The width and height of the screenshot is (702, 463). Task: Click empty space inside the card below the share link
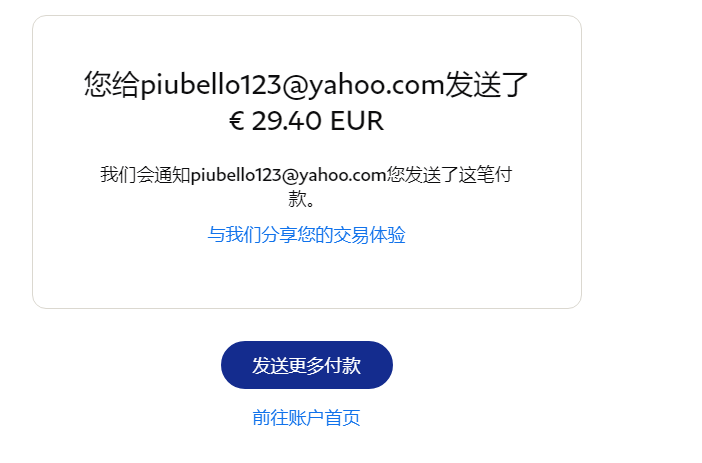pyautogui.click(x=307, y=275)
